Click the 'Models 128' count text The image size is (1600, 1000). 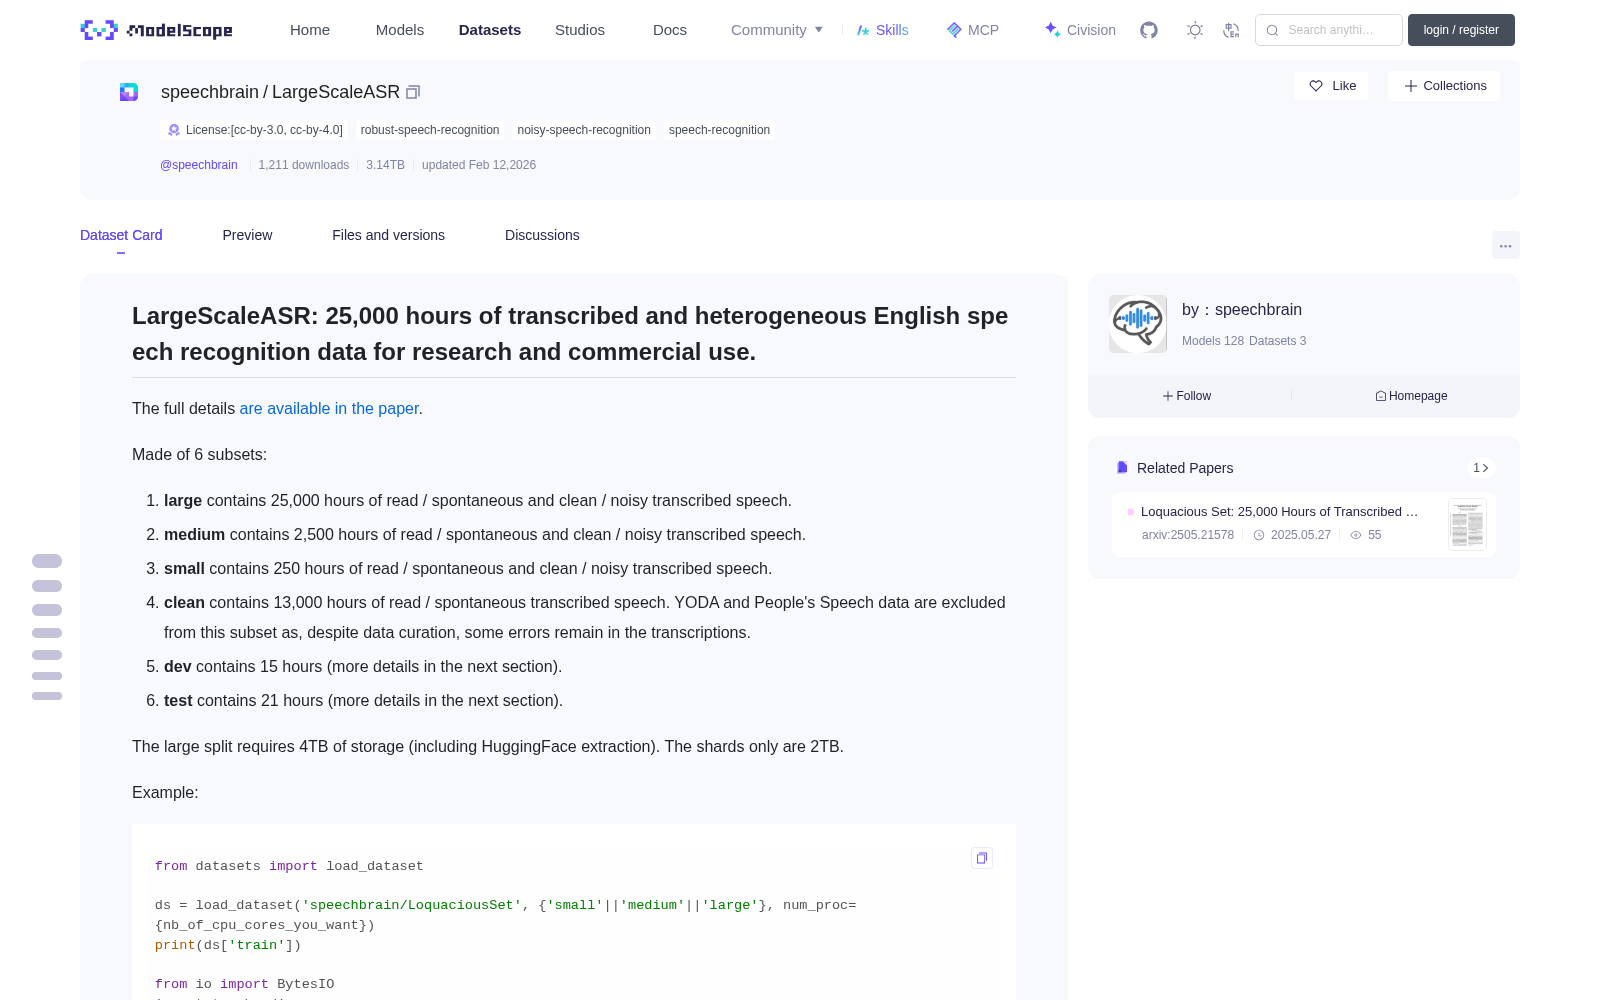pyautogui.click(x=1213, y=341)
